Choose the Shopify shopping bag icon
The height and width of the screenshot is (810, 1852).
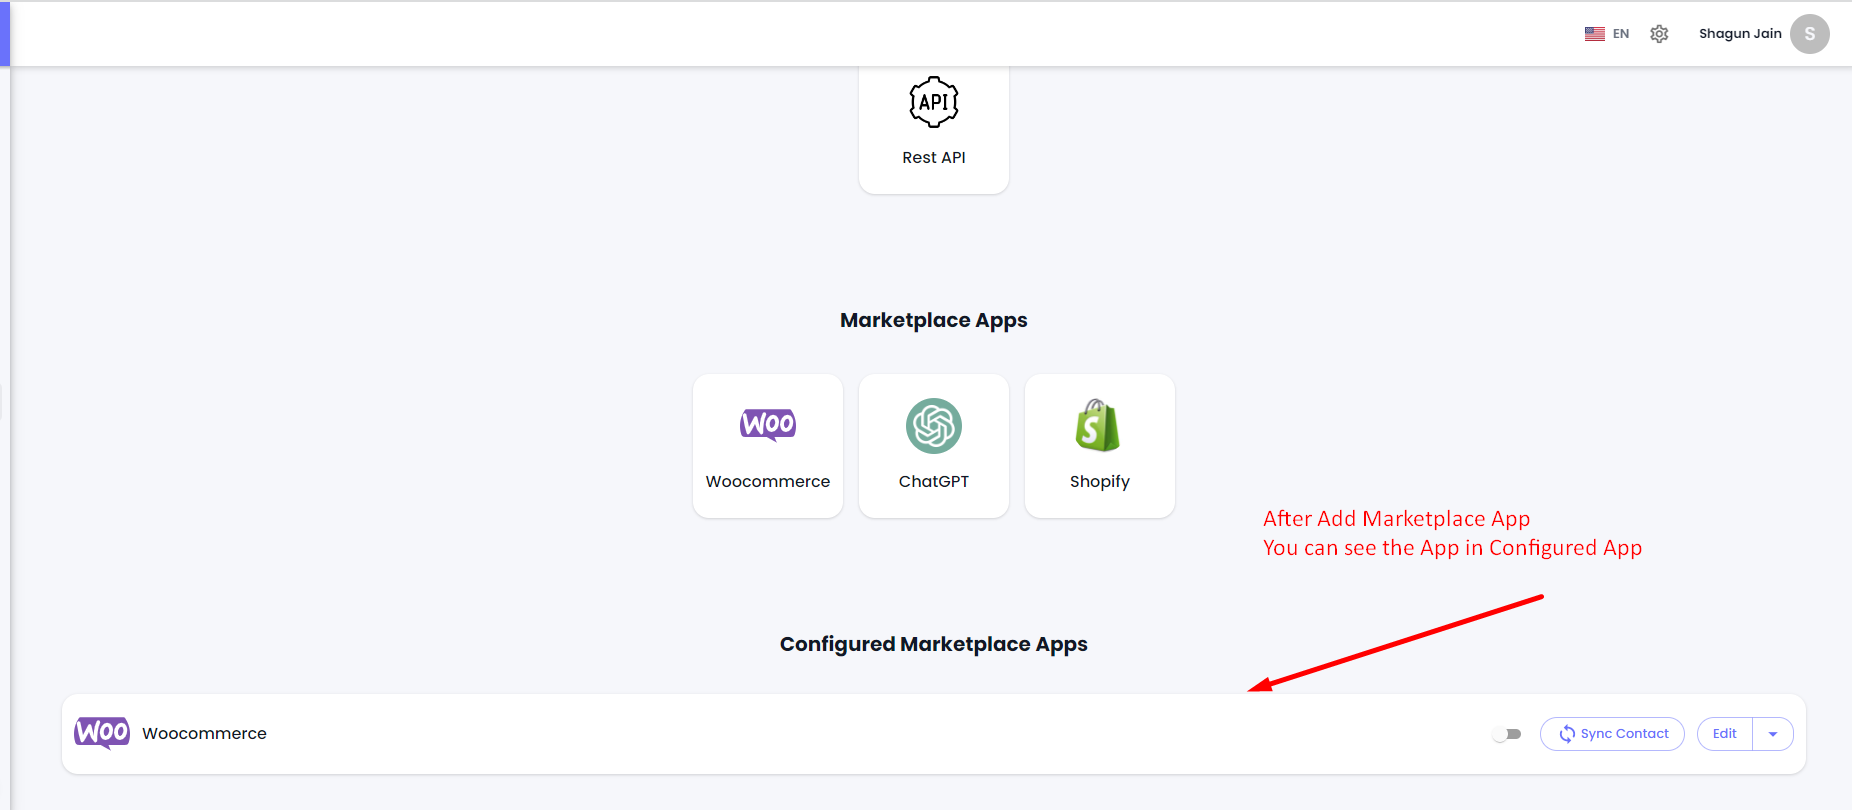[1098, 426]
